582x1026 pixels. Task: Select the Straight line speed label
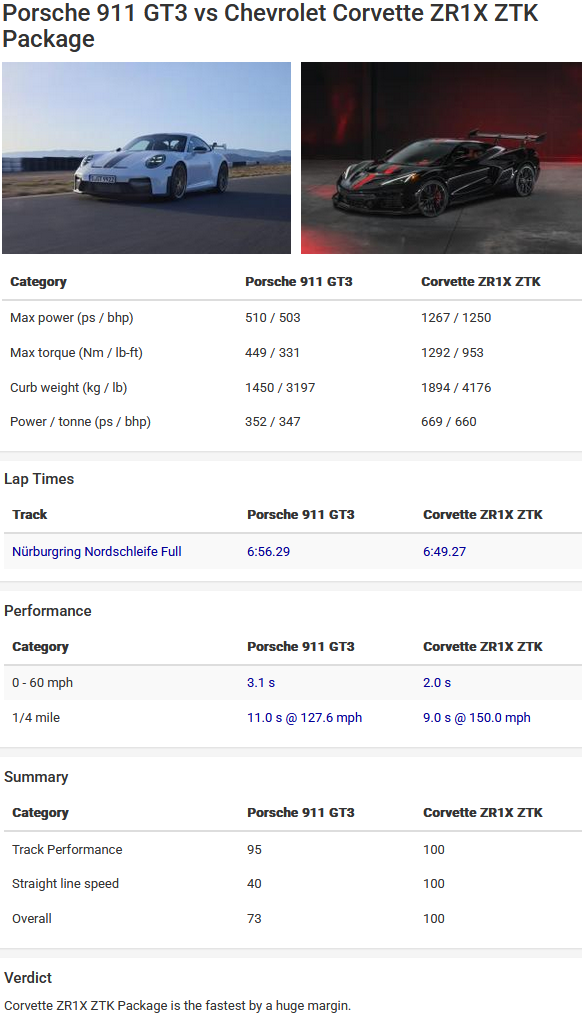[65, 884]
